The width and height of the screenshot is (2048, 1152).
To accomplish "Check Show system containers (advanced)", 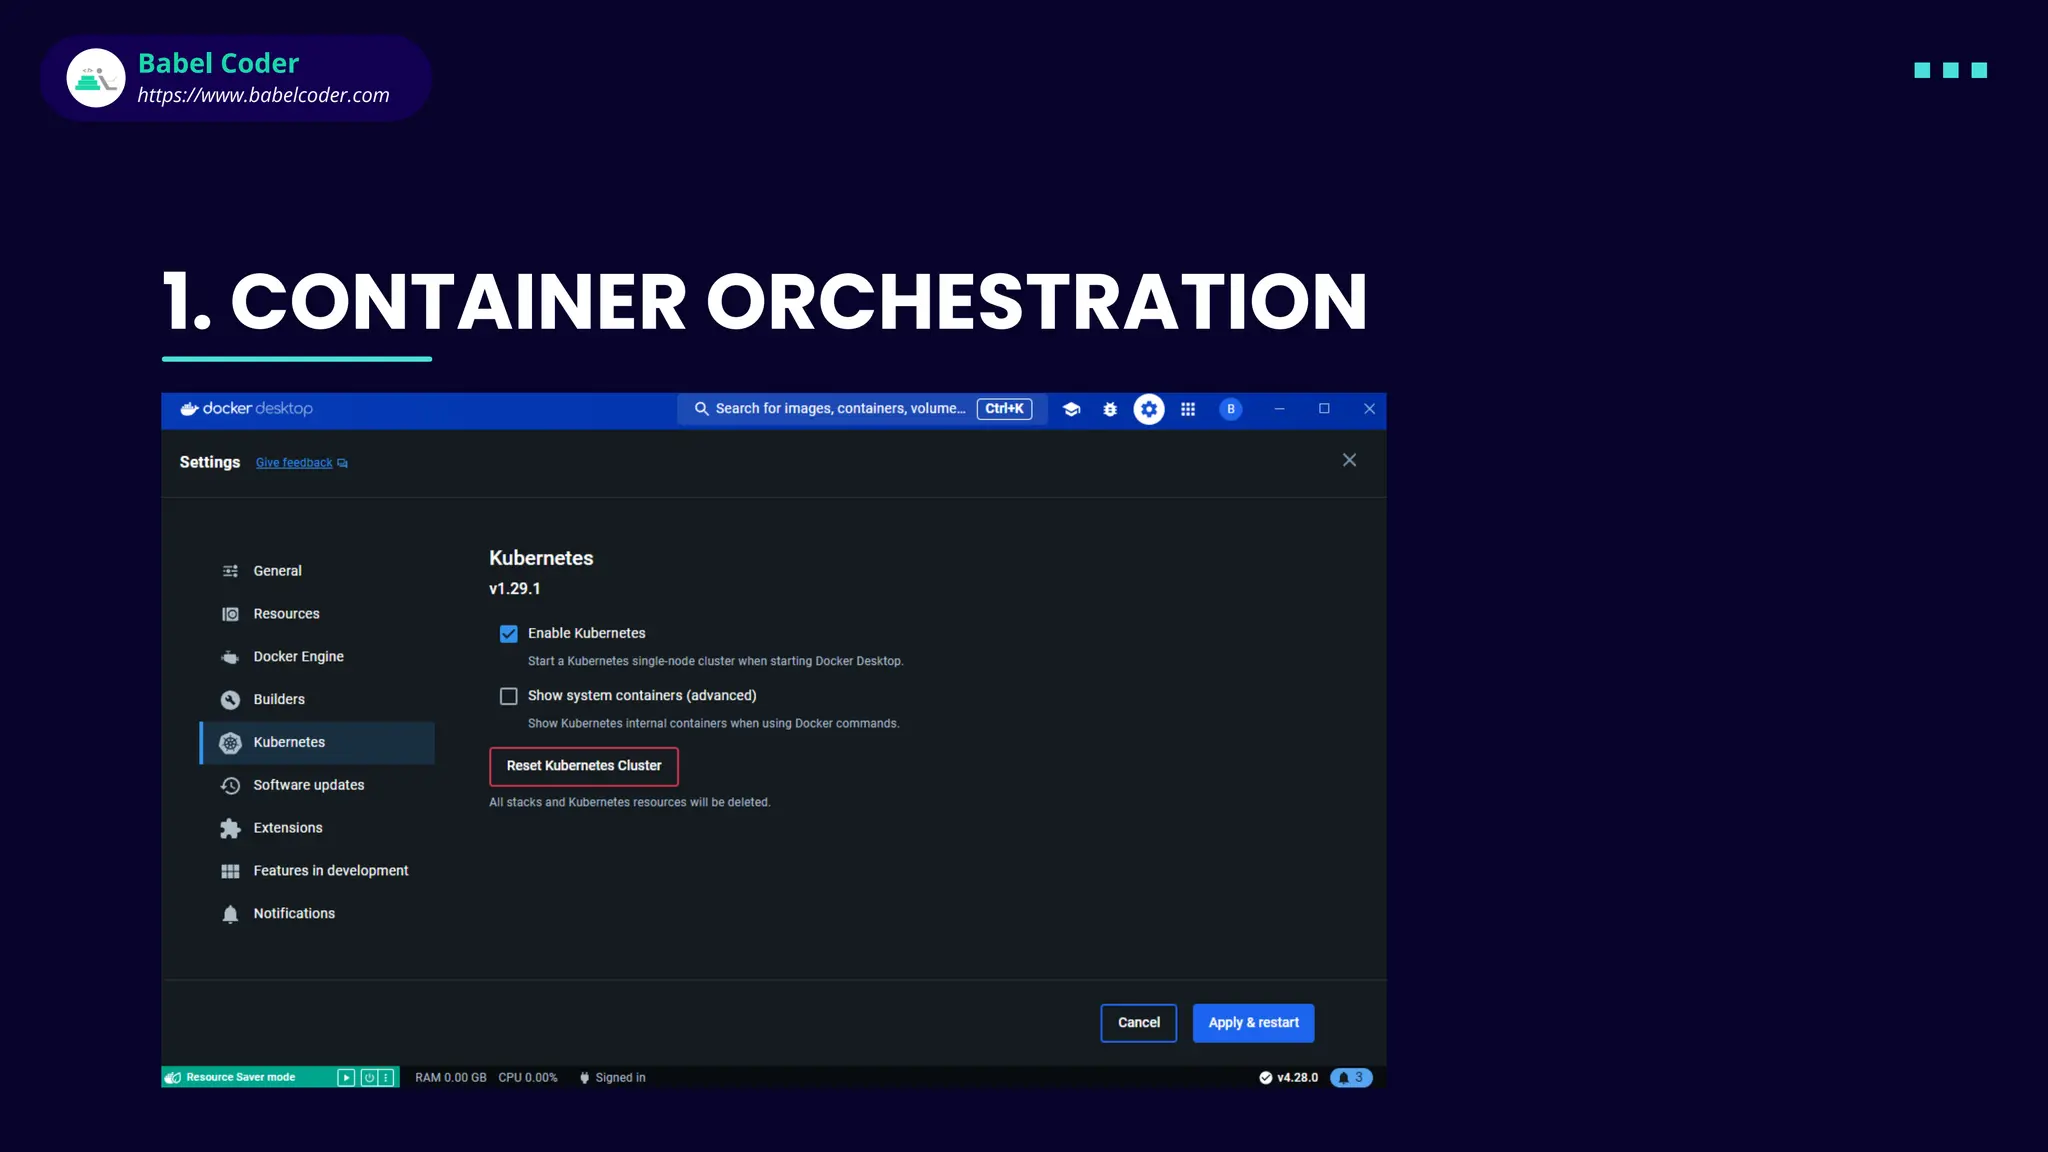I will point(509,696).
